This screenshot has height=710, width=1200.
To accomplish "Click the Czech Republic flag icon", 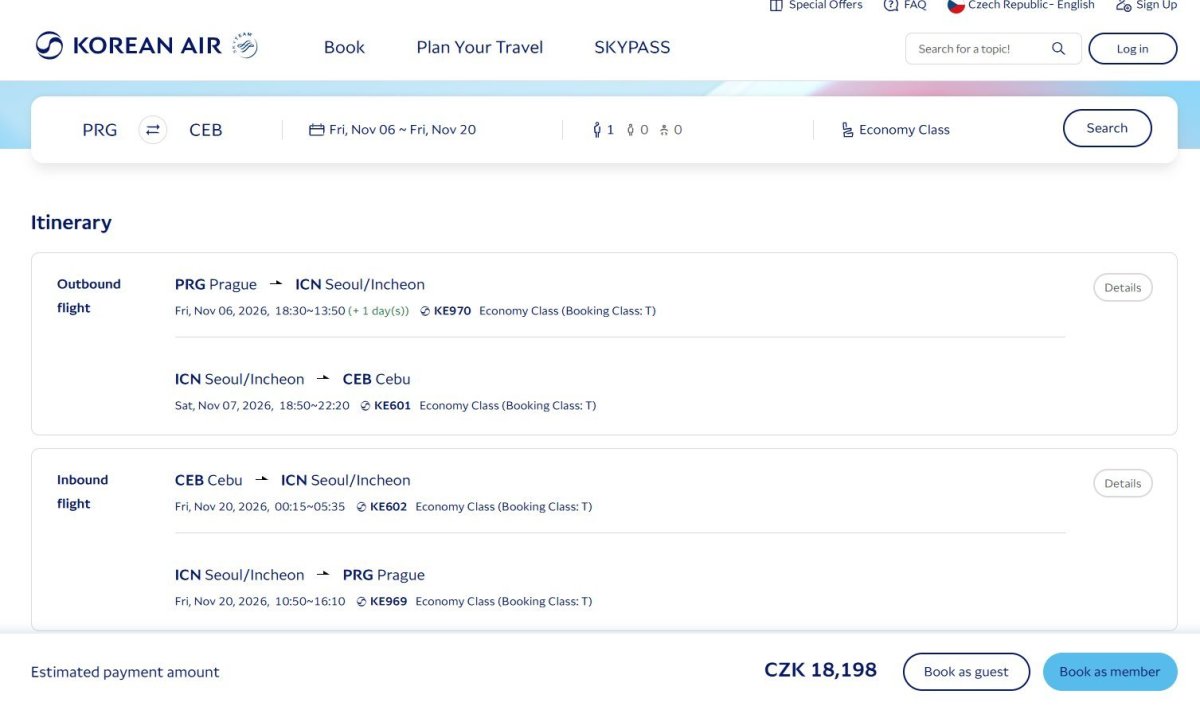I will point(956,5).
